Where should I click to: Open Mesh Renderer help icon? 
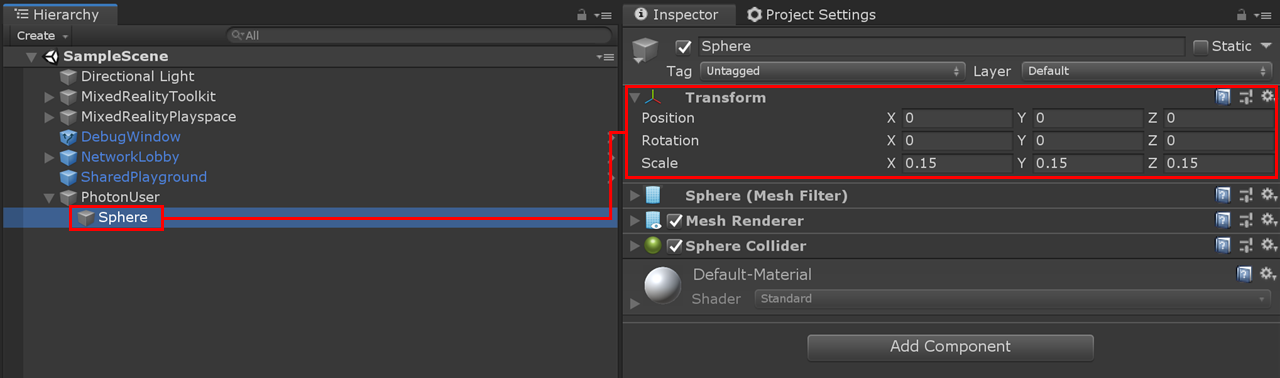point(1222,221)
